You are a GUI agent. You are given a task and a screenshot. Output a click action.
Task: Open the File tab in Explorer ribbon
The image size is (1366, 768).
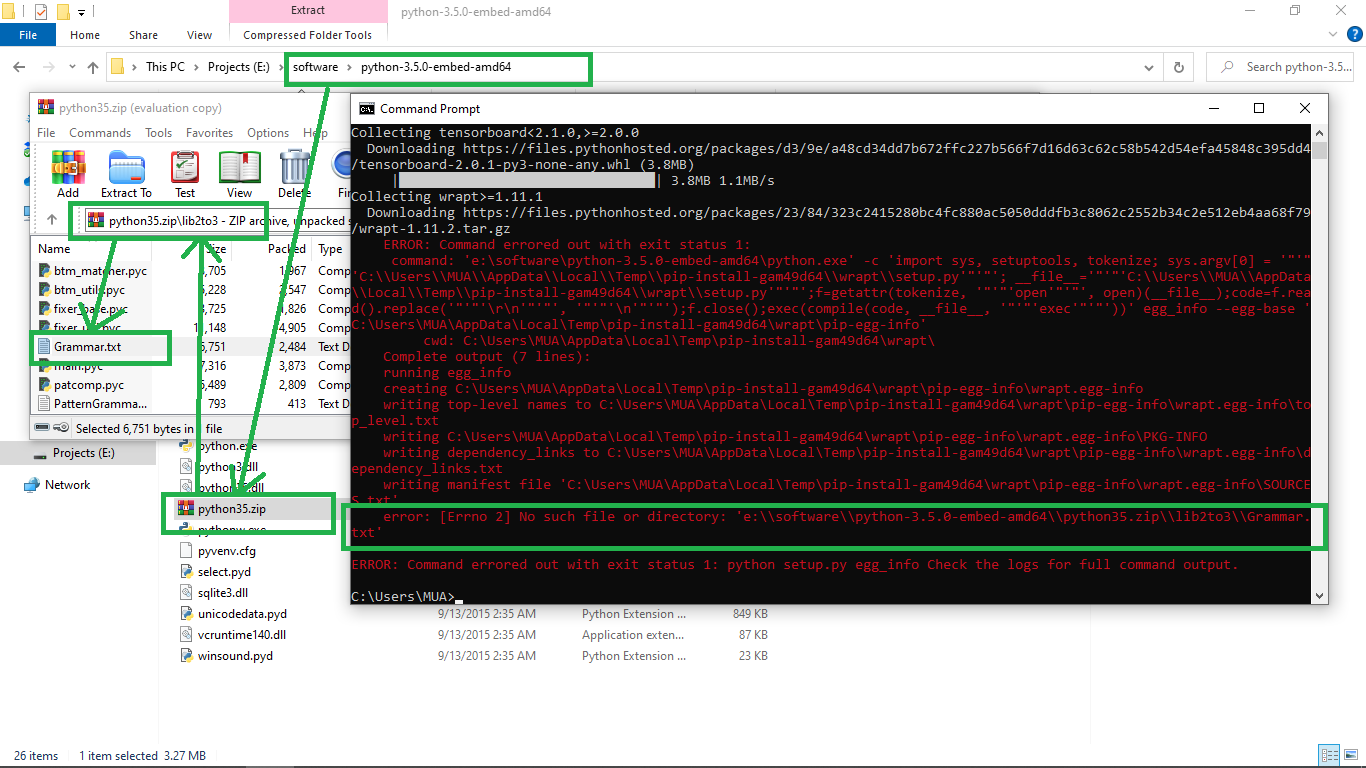28,35
